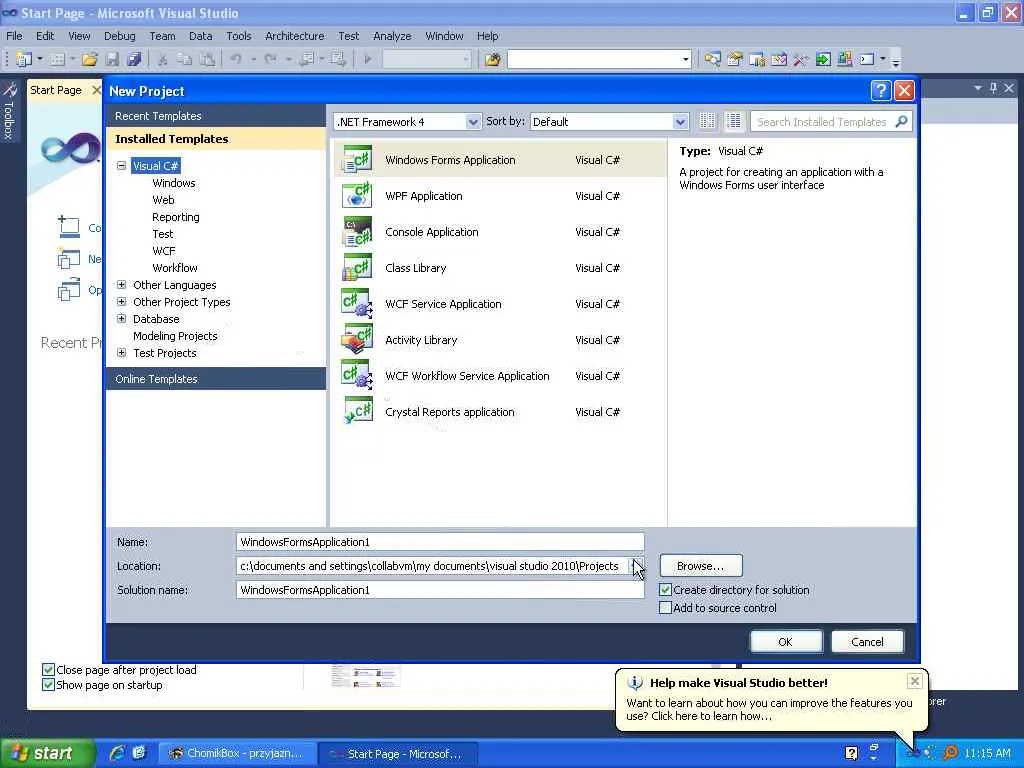
Task: Expand the Test Projects node
Action: [121, 353]
